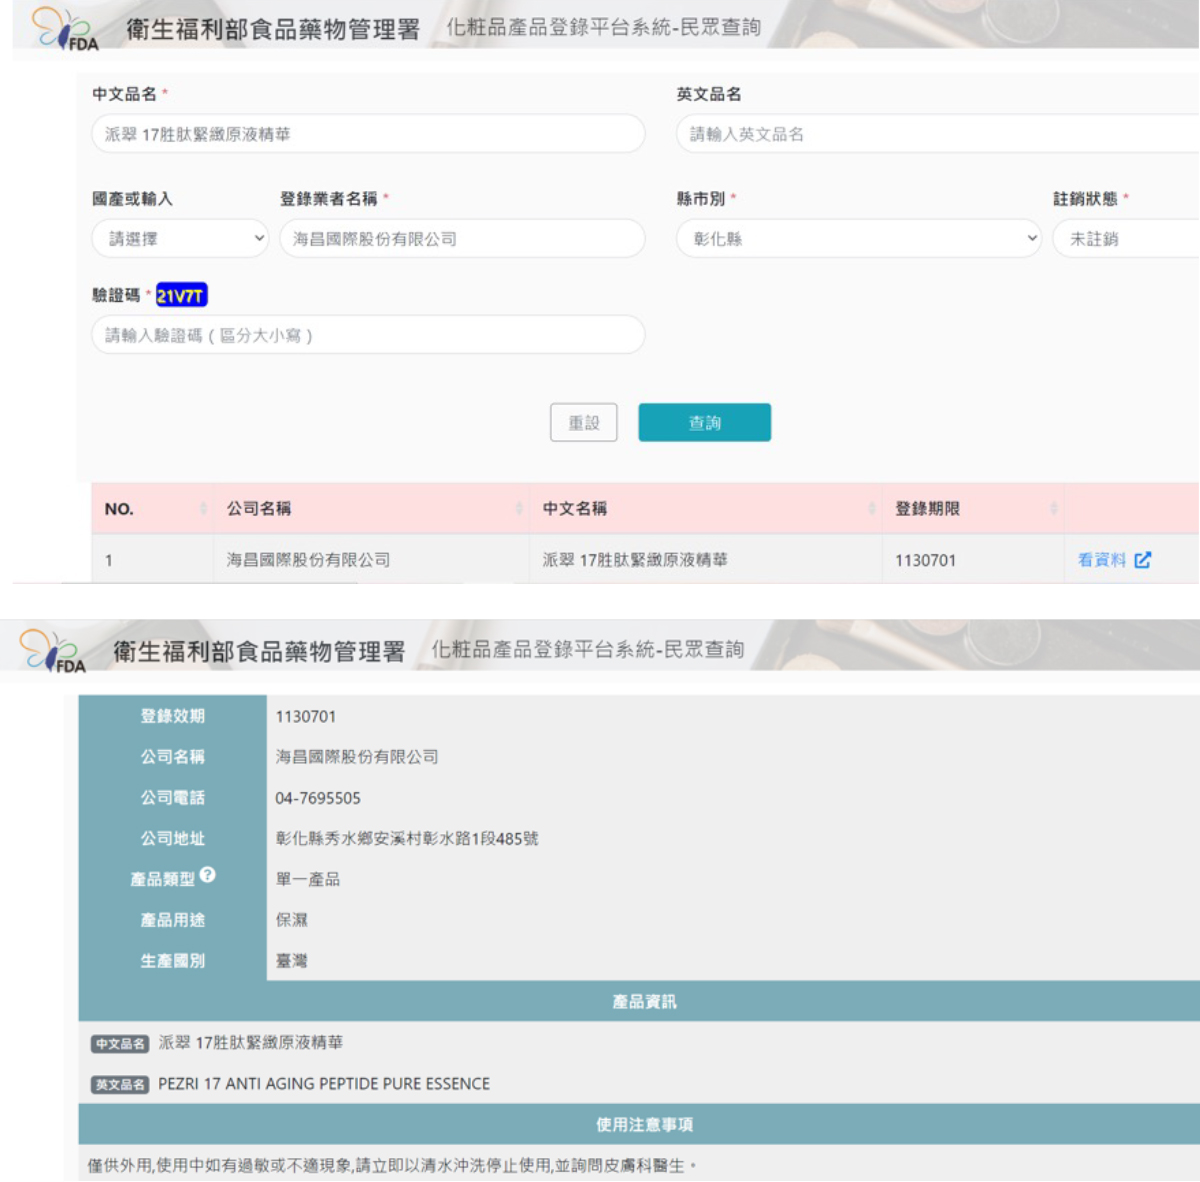1200x1182 pixels.
Task: Click the sort arrows on the 公司名稱 column
Action: click(x=519, y=509)
